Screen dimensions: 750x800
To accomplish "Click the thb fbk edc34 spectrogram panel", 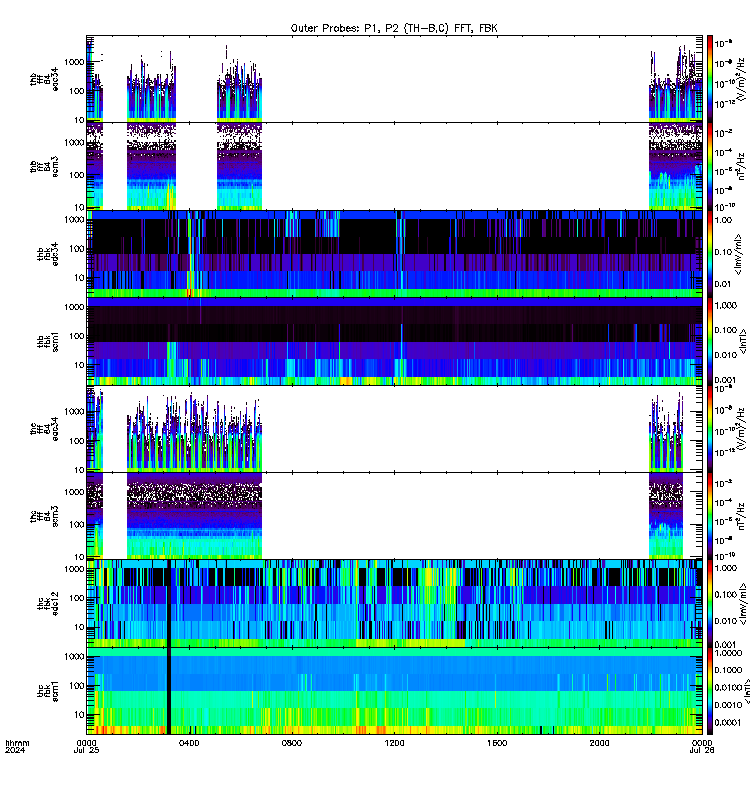I will (394, 254).
